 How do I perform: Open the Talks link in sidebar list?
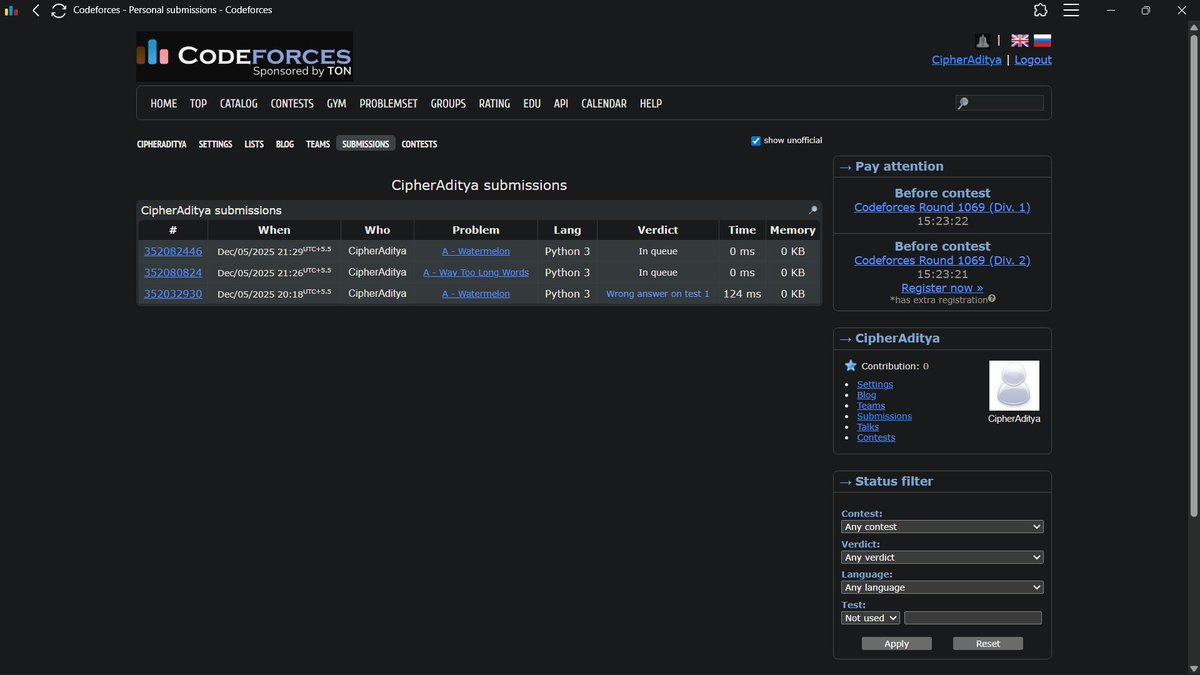868,427
